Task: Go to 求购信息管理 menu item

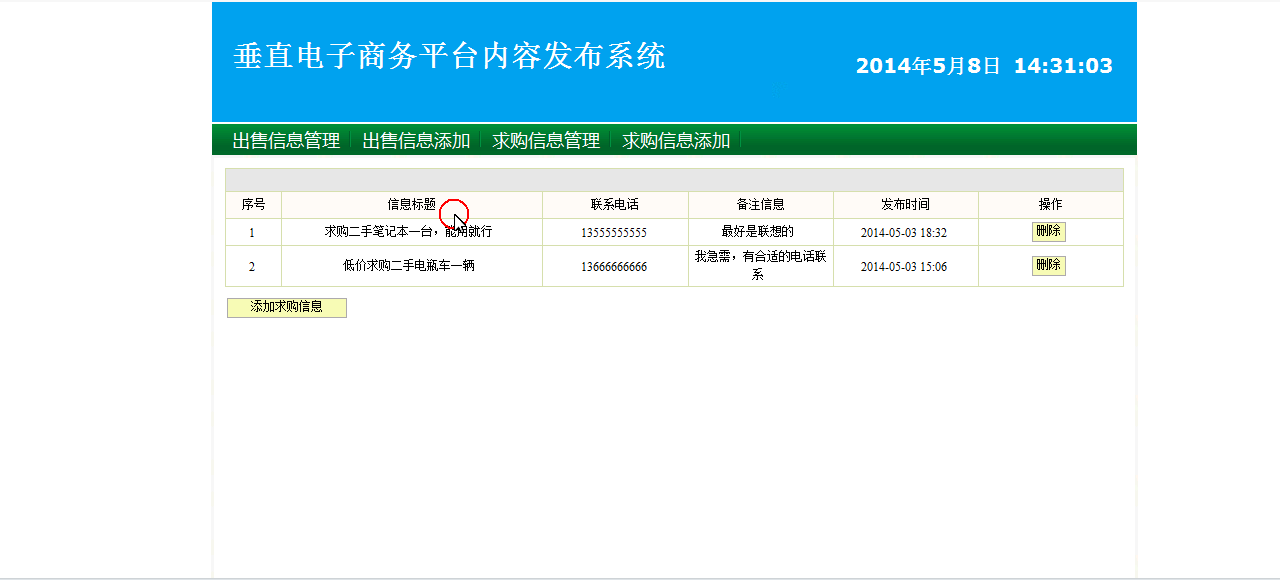Action: point(546,141)
